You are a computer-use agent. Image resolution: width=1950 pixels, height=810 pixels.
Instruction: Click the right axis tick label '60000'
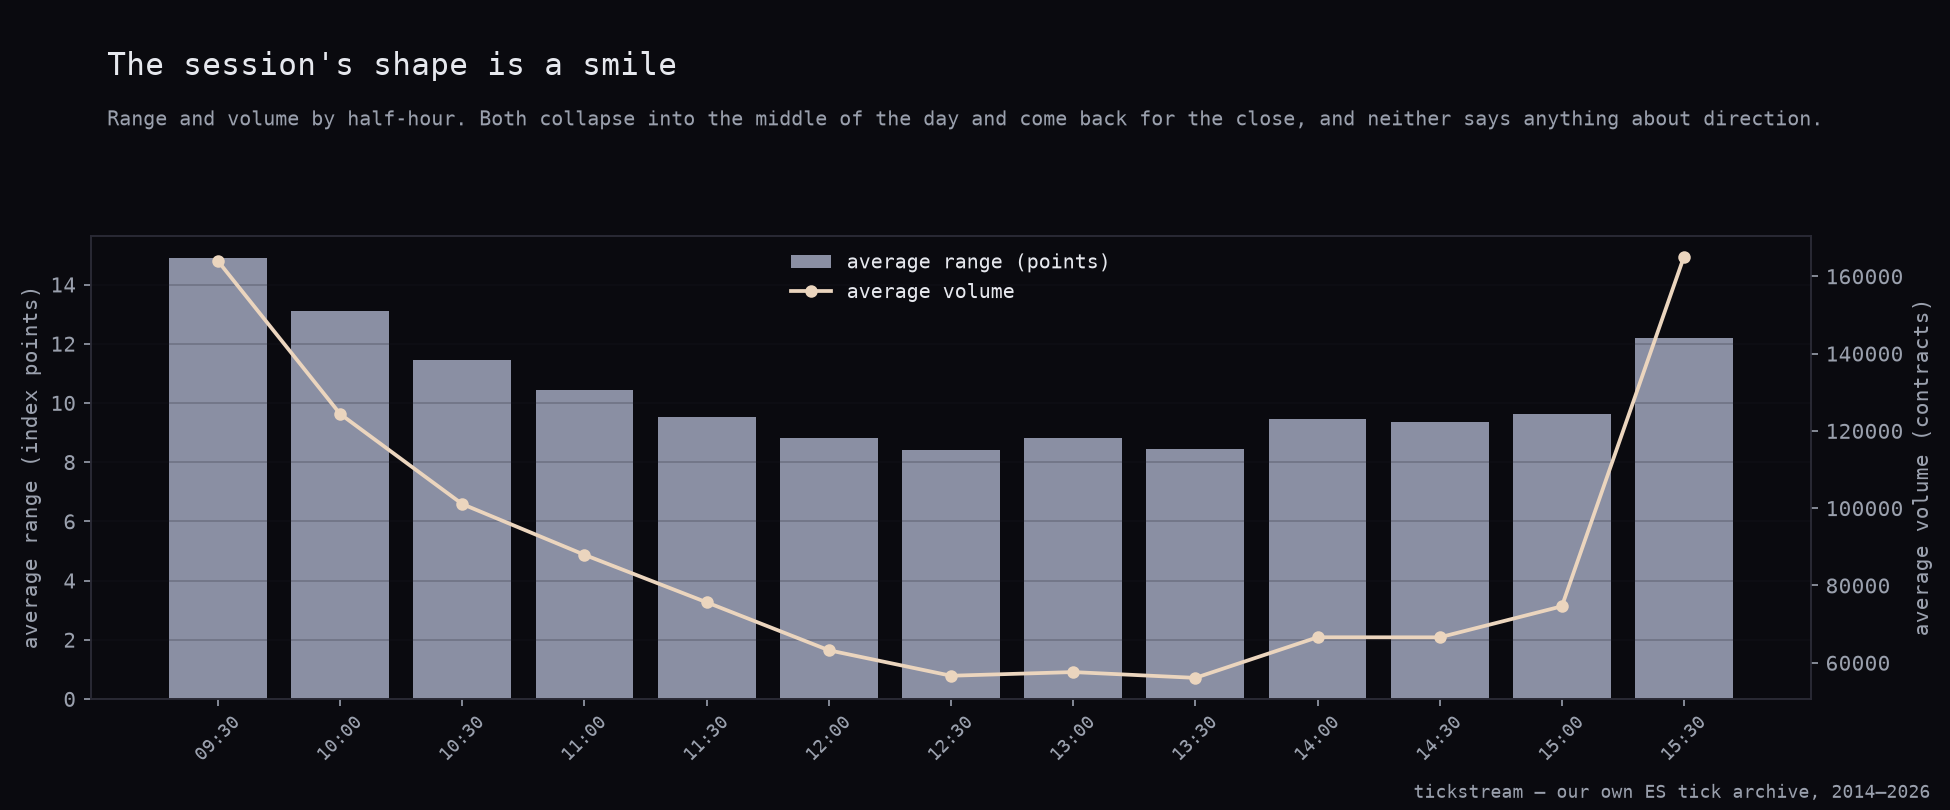point(1858,664)
